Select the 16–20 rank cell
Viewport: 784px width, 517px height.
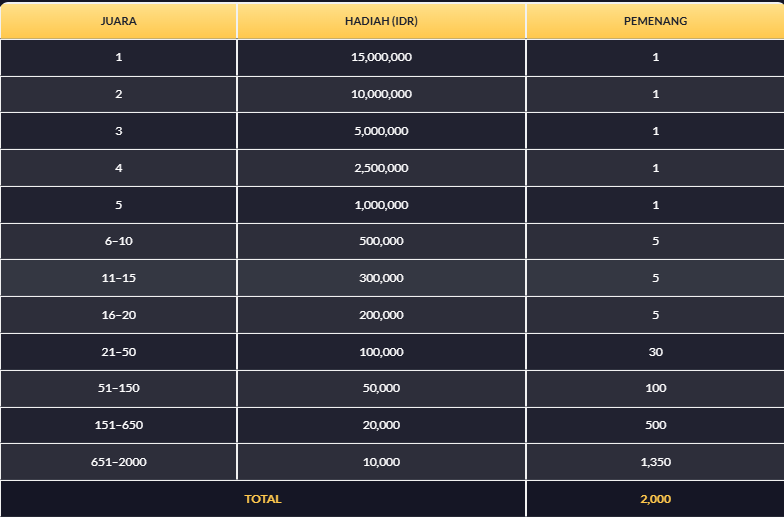[118, 315]
